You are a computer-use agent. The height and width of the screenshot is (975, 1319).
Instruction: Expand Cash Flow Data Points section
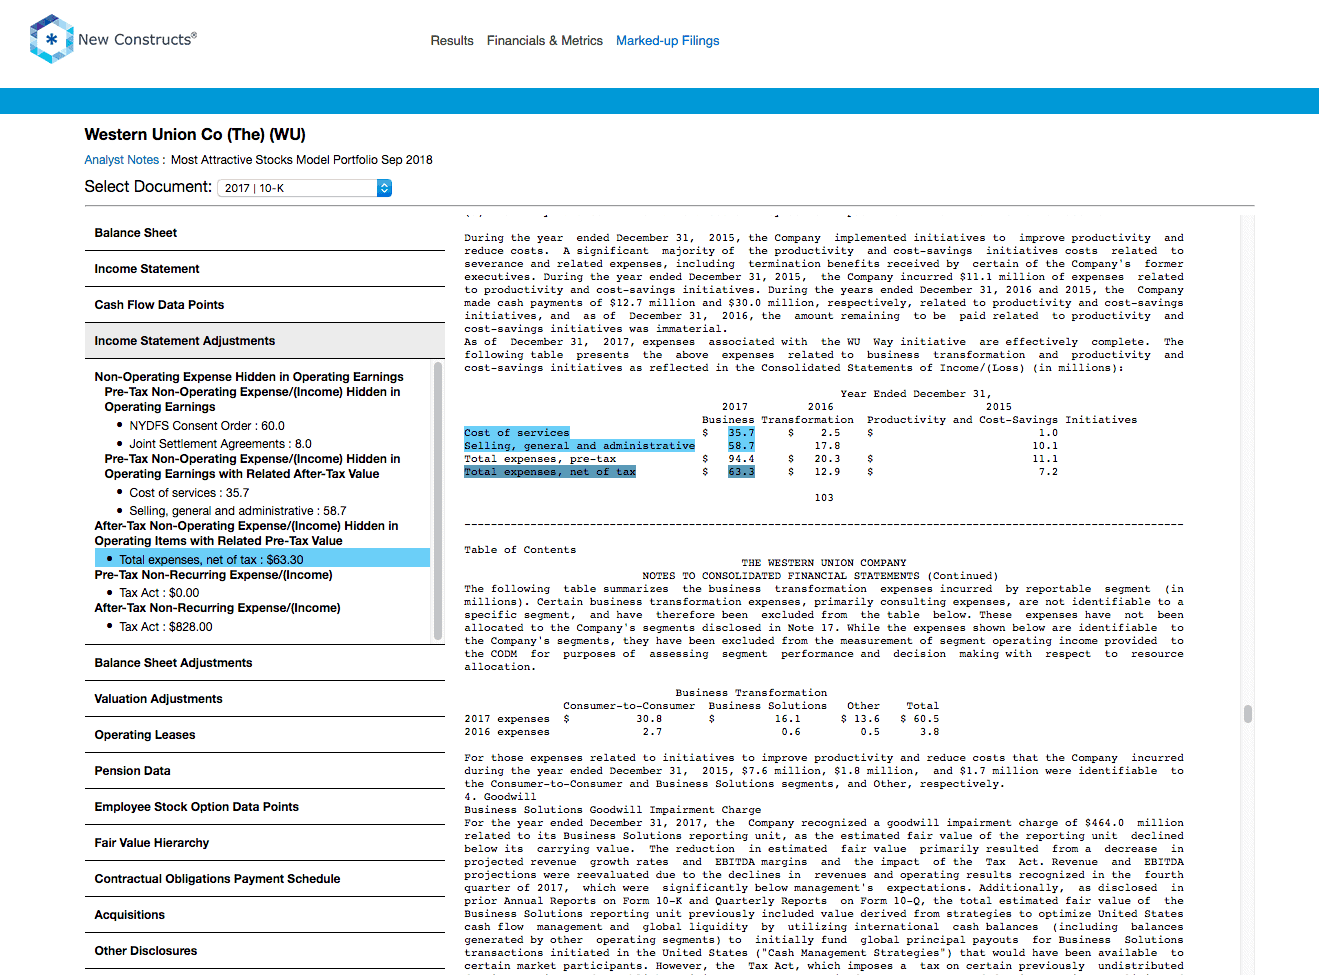(x=265, y=305)
